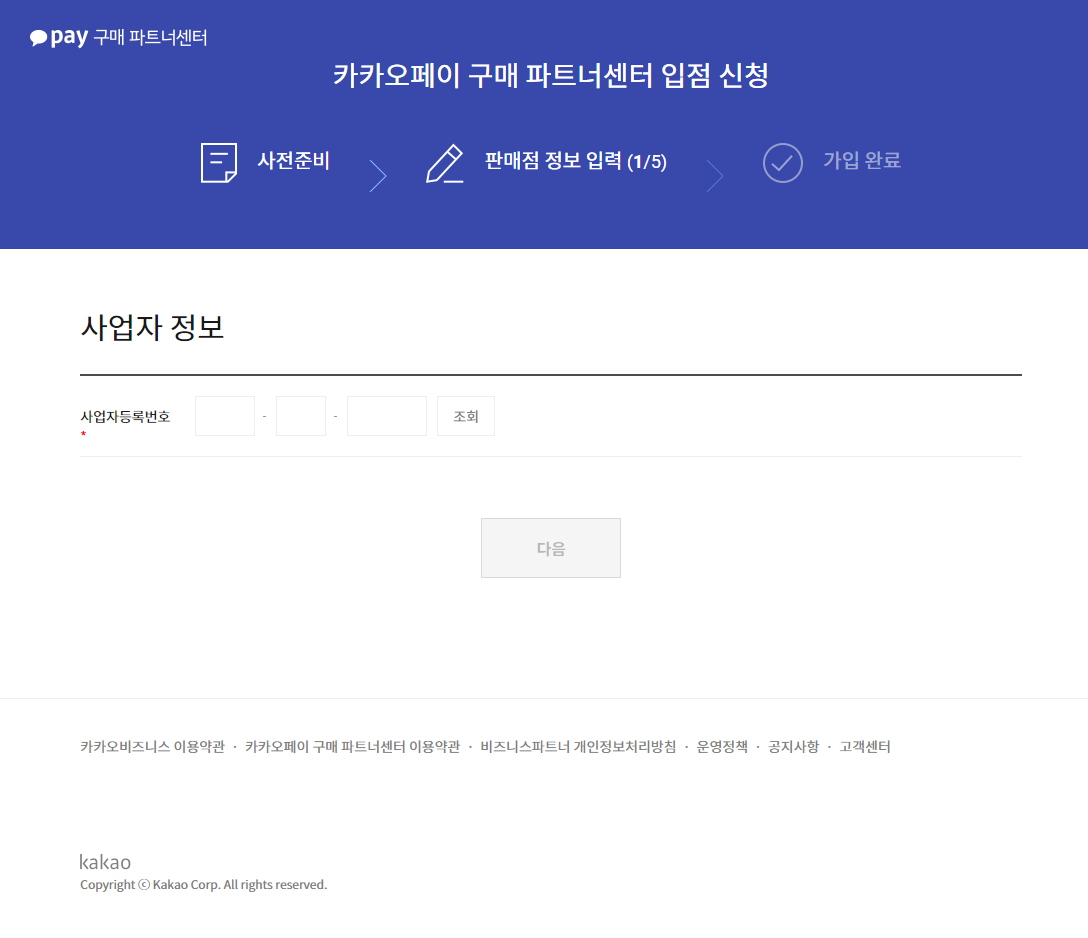This screenshot has width=1088, height=938.
Task: Visit the 고객센터 footer link
Action: [865, 747]
